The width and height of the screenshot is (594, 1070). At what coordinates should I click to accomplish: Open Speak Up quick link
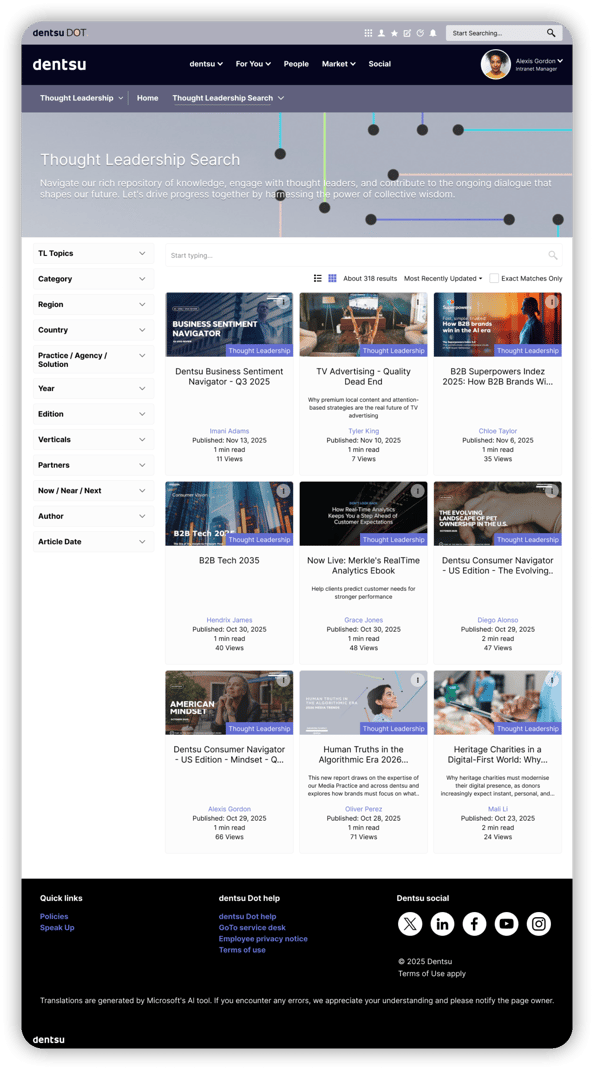[x=57, y=928]
